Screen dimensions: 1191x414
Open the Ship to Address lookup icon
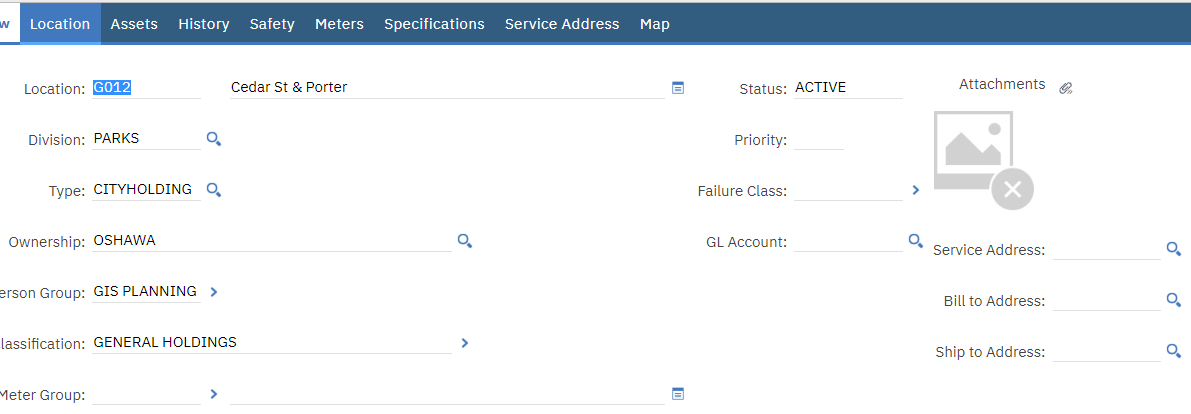pyautogui.click(x=1174, y=351)
